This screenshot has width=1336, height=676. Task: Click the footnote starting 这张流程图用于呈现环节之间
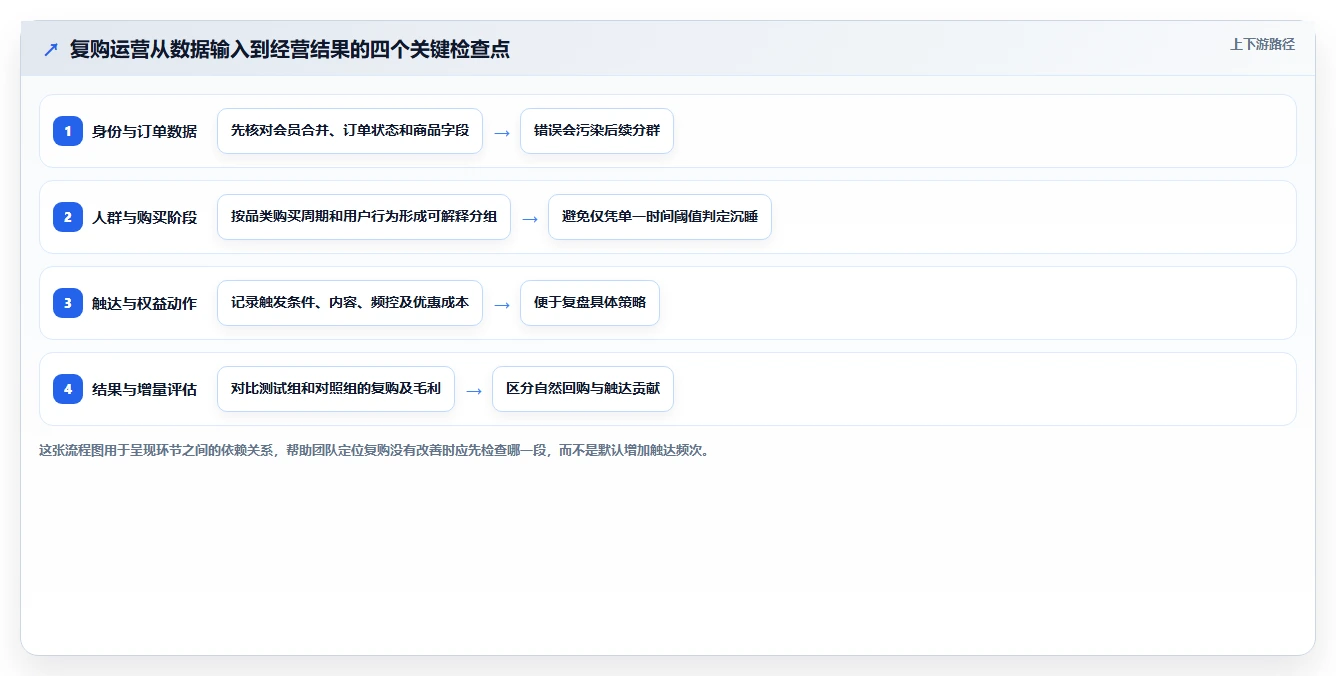pyautogui.click(x=374, y=450)
